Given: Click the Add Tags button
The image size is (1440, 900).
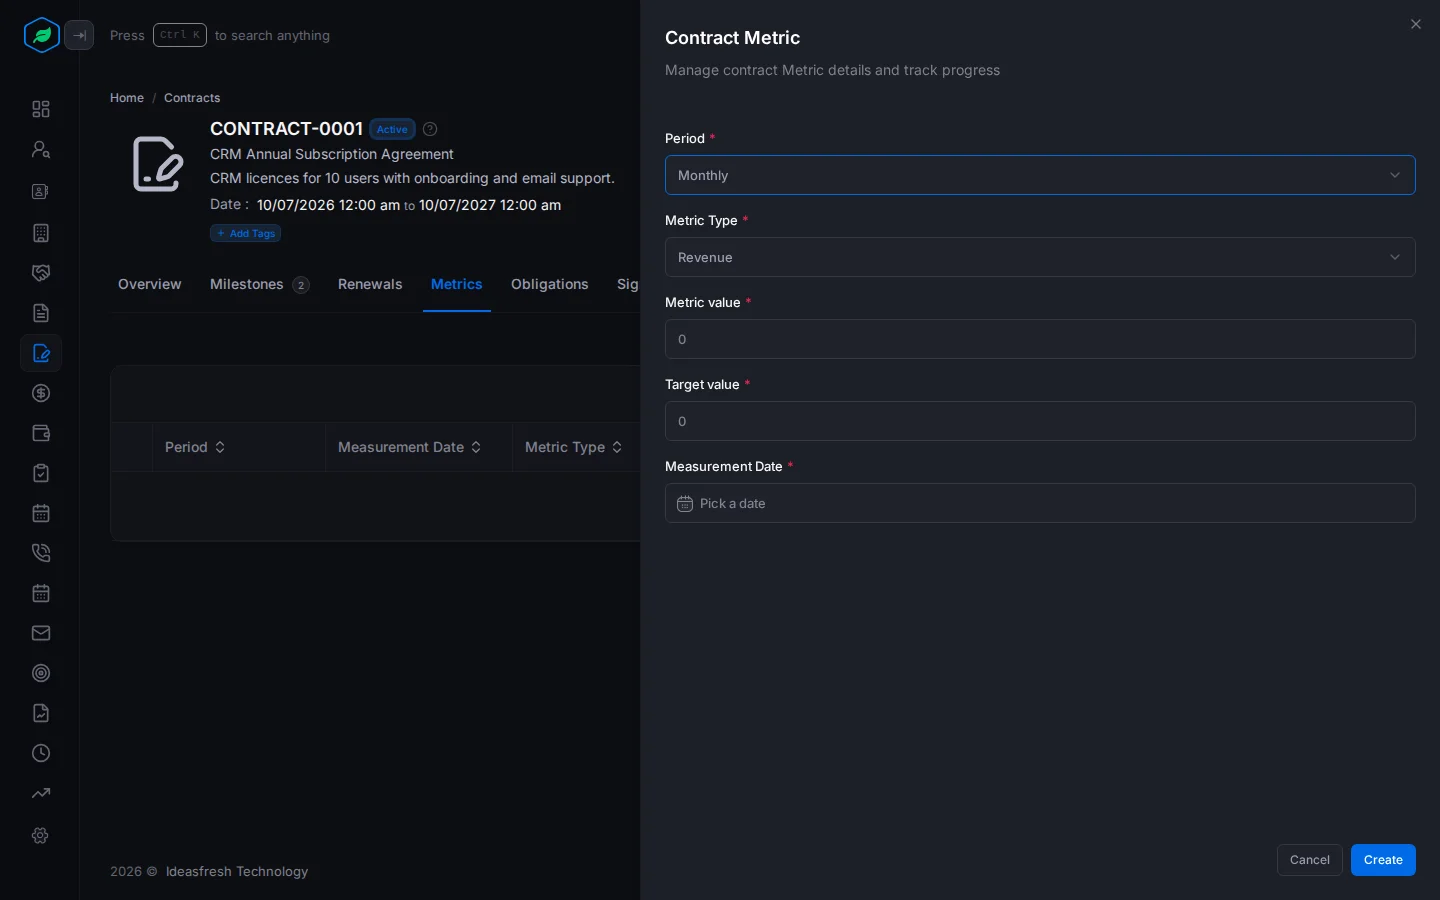Looking at the screenshot, I should (246, 233).
